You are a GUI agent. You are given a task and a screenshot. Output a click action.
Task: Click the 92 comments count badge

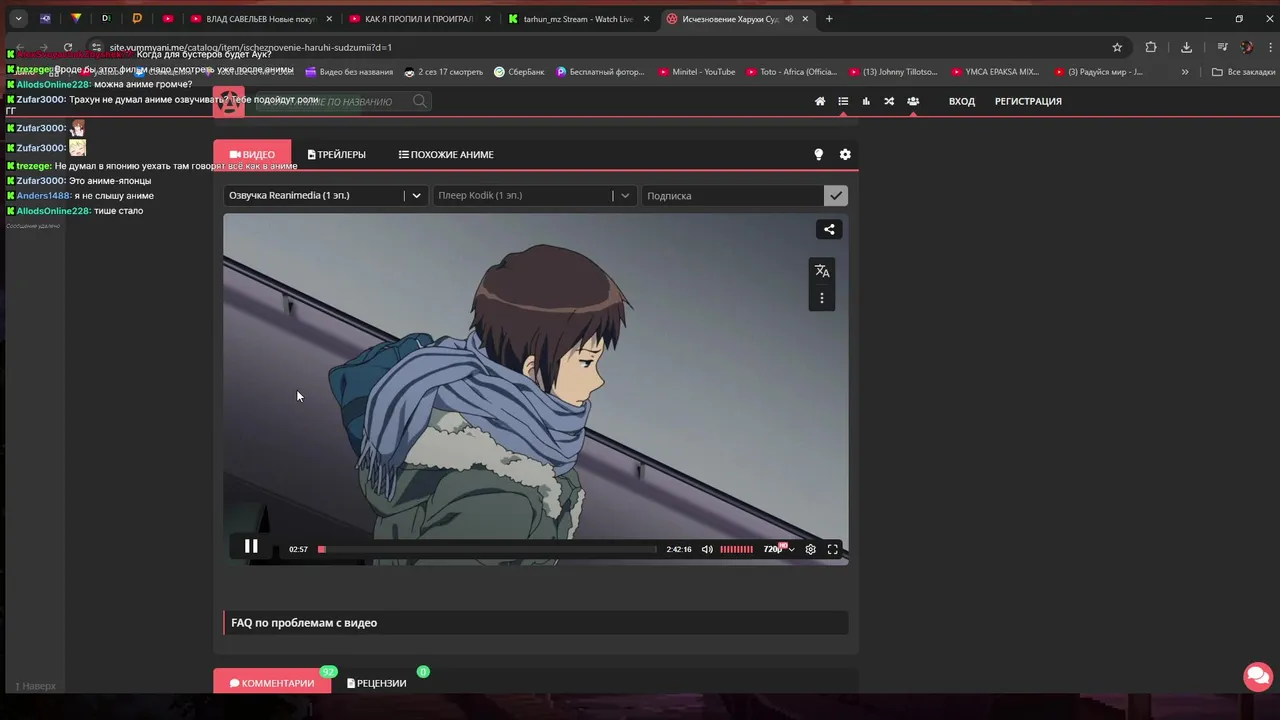pyautogui.click(x=328, y=672)
